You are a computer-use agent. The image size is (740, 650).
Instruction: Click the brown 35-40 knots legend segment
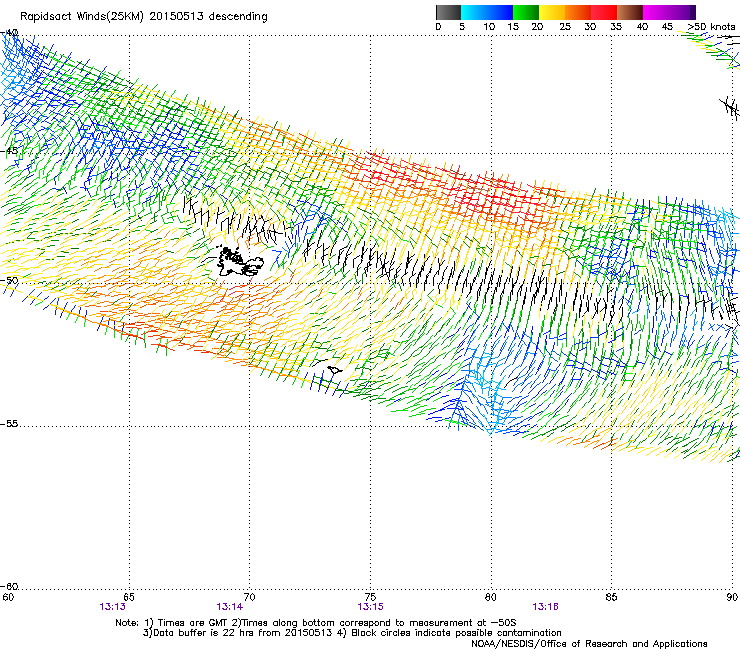point(630,12)
